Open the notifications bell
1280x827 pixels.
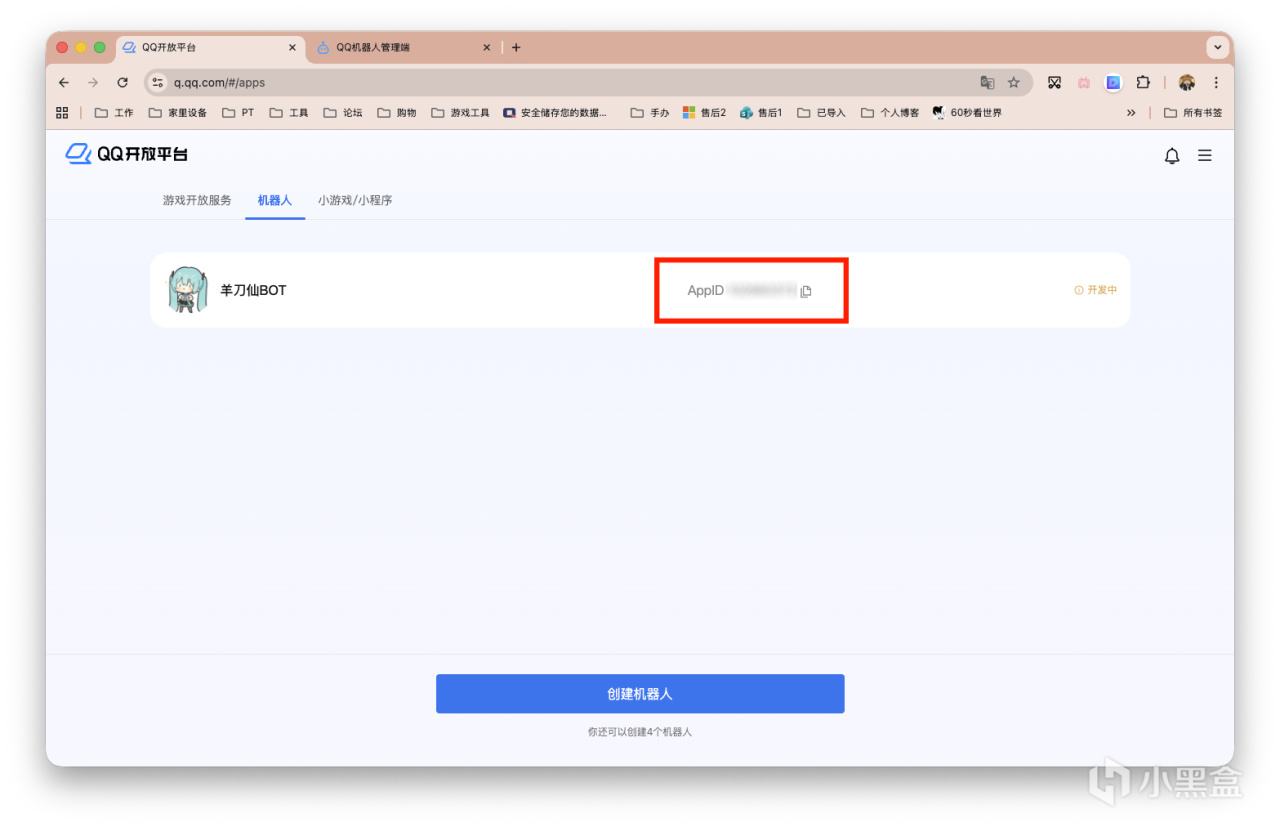(x=1172, y=156)
